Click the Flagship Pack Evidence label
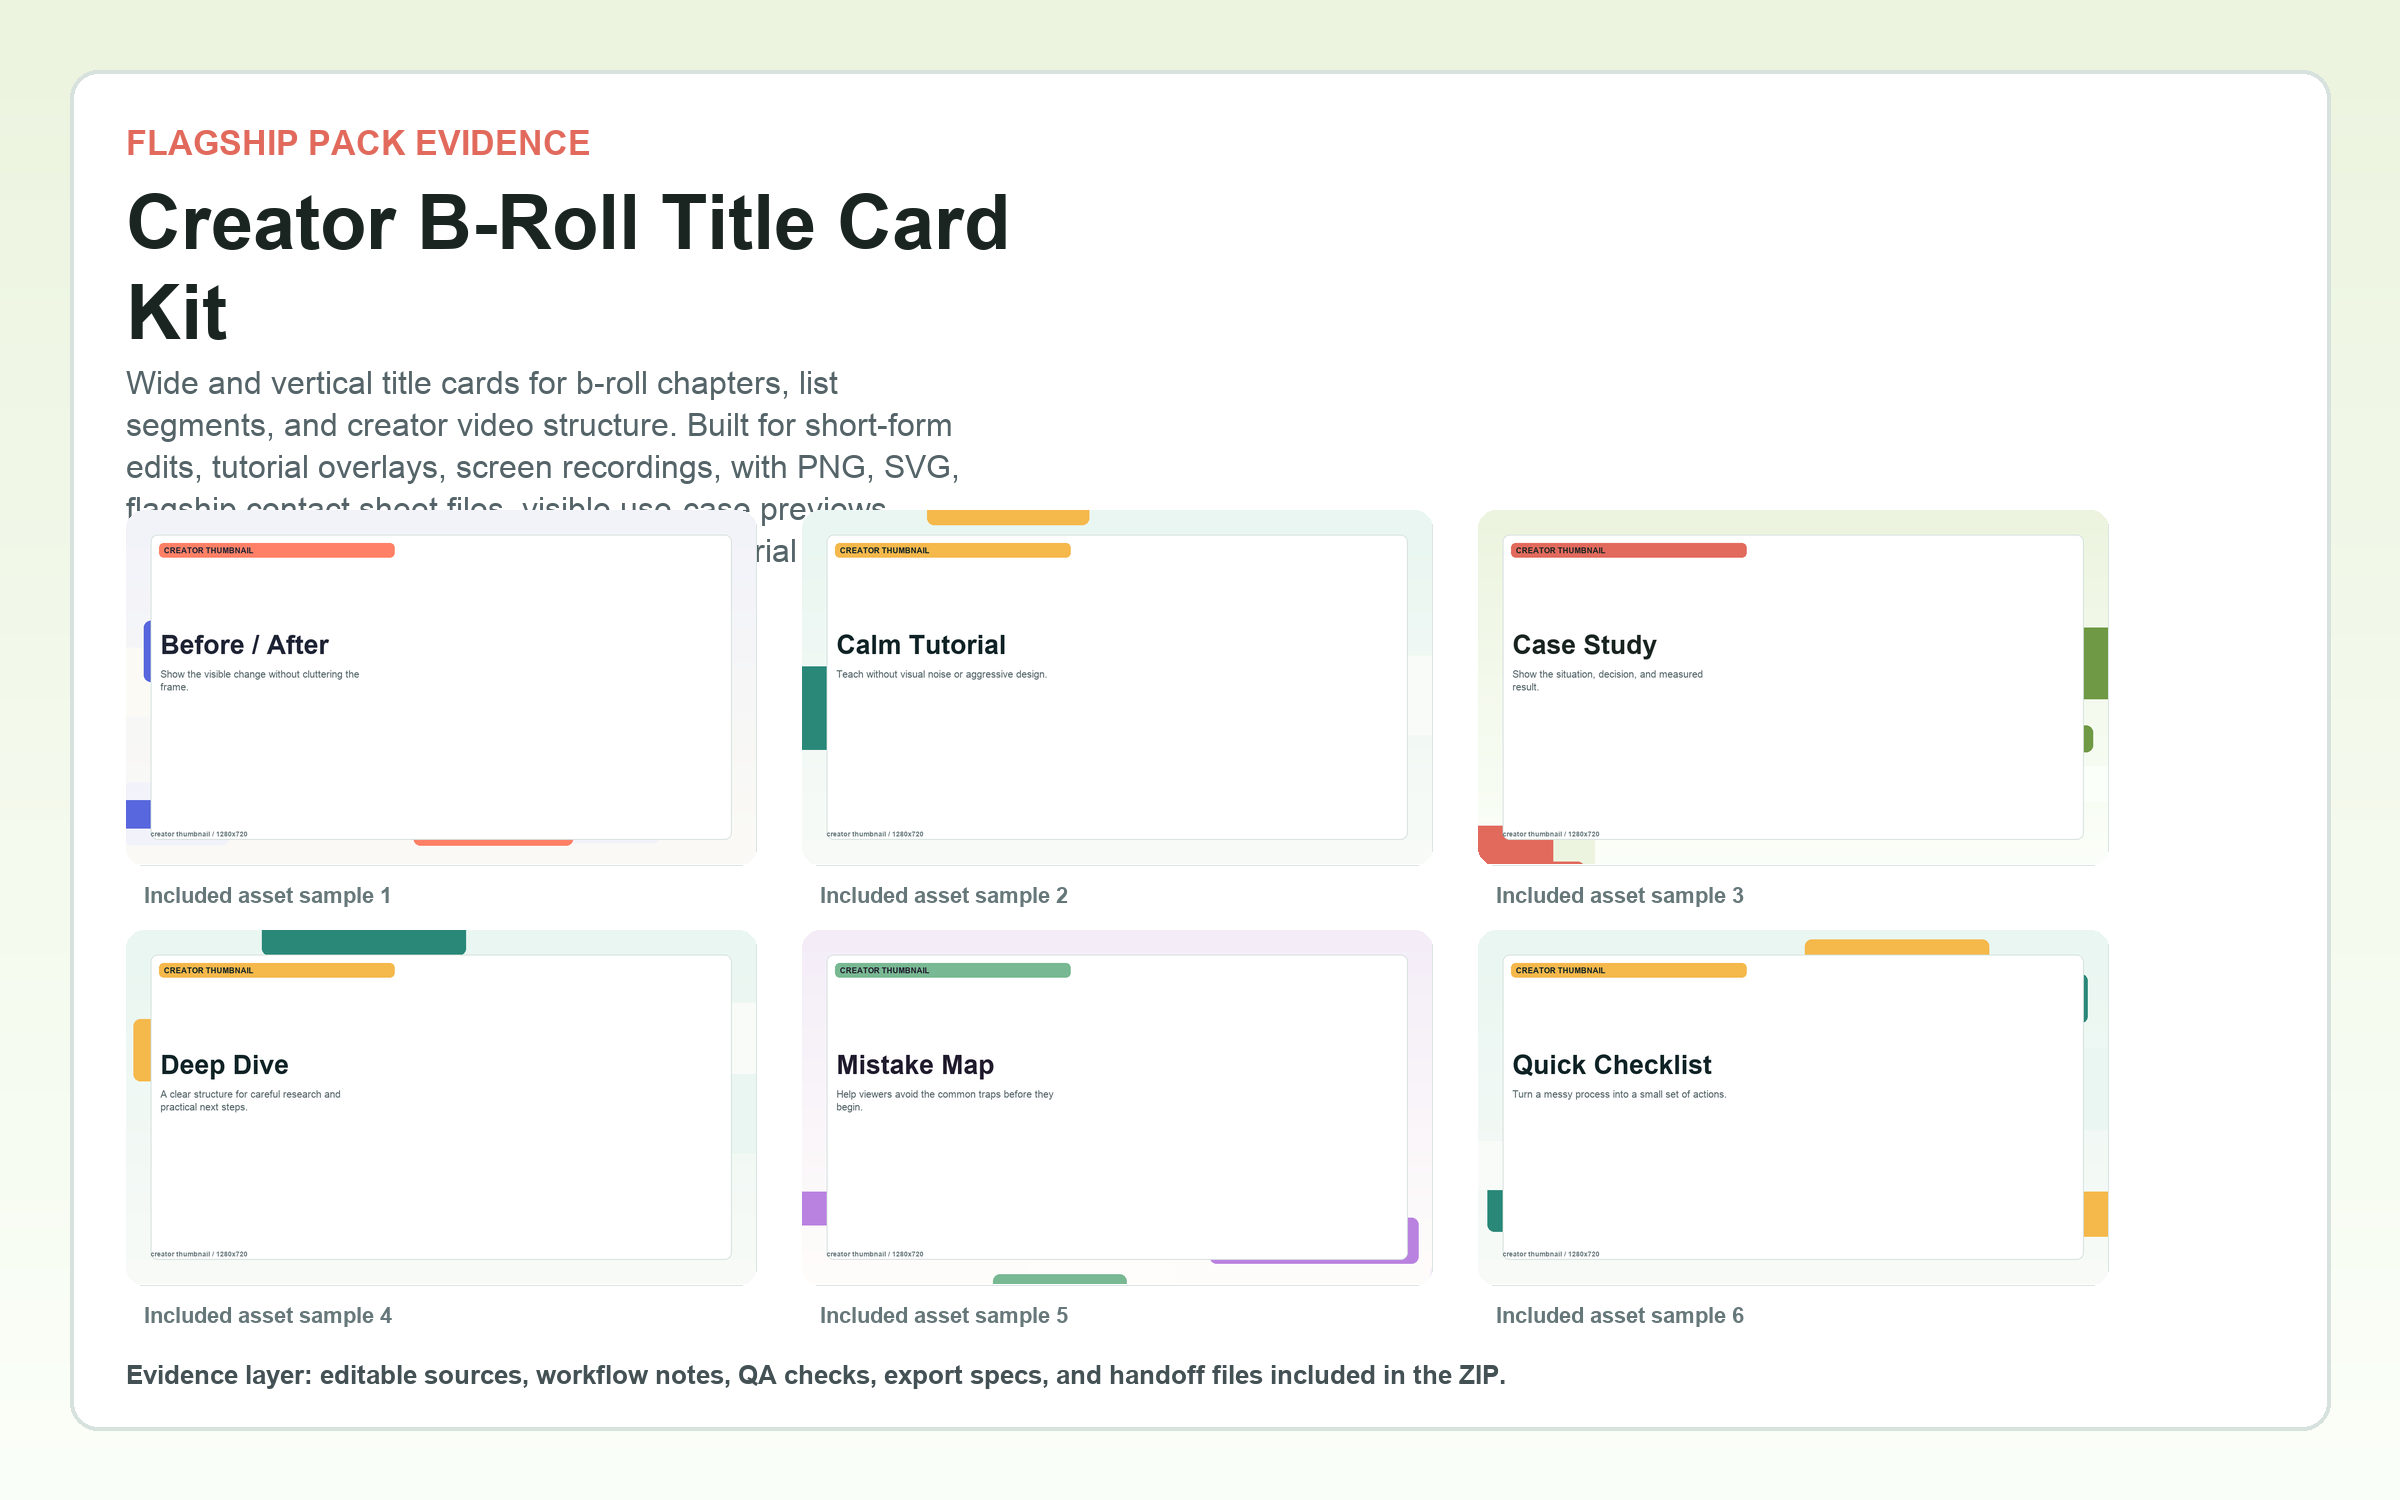This screenshot has height=1500, width=2400. point(358,143)
